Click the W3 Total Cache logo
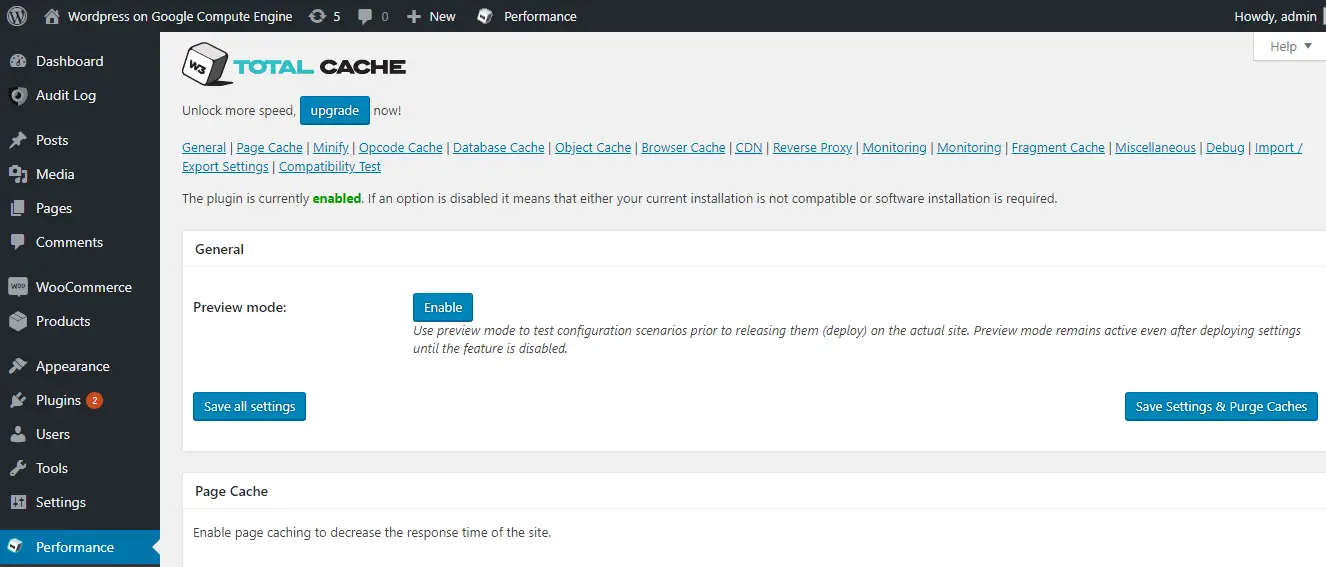Viewport: 1326px width, 567px height. (x=294, y=65)
